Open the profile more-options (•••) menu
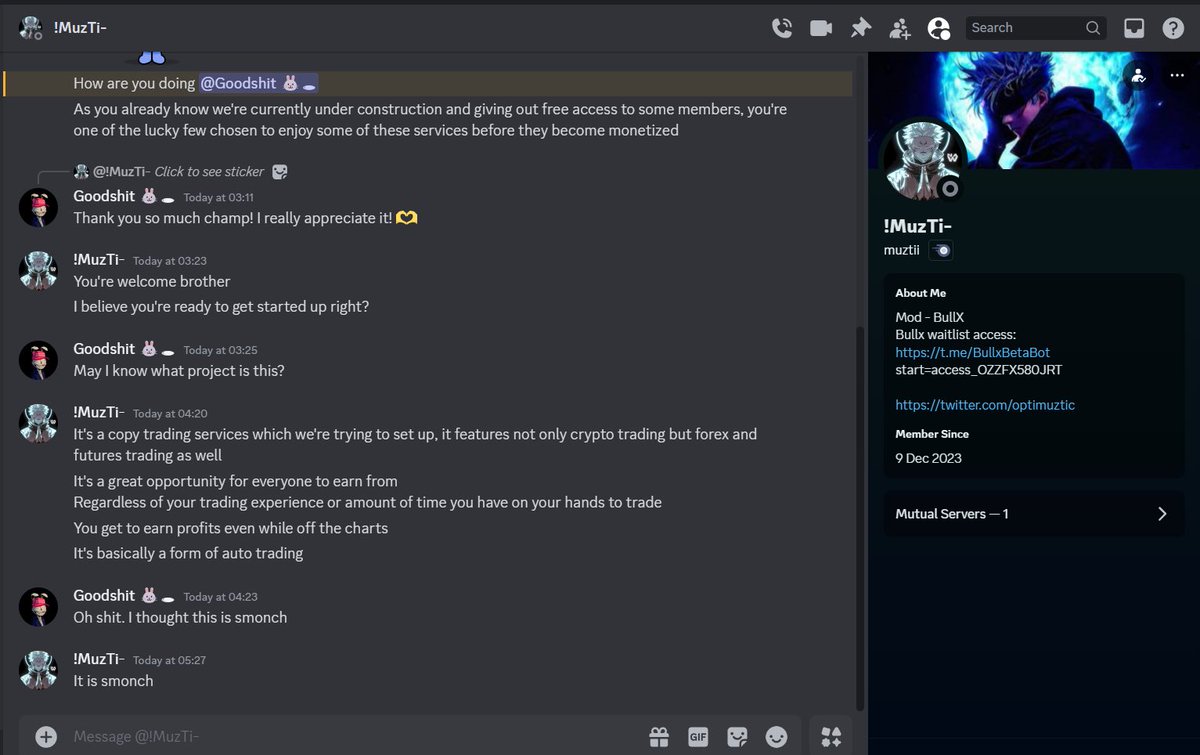 1177,77
